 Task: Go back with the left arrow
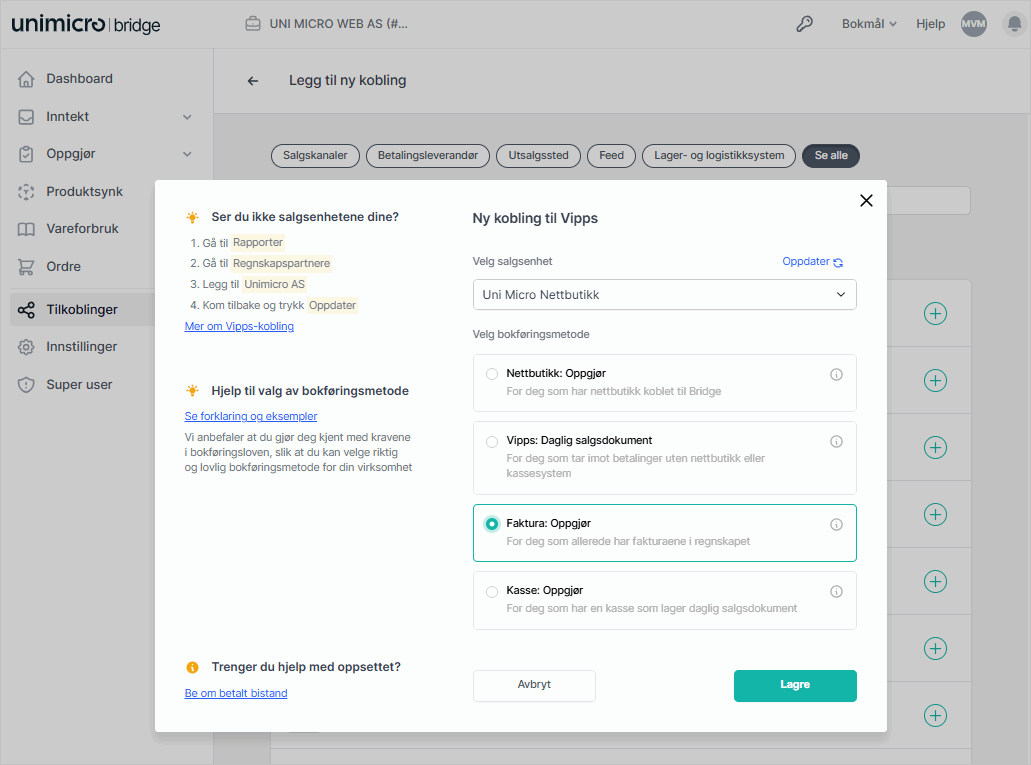[x=252, y=81]
